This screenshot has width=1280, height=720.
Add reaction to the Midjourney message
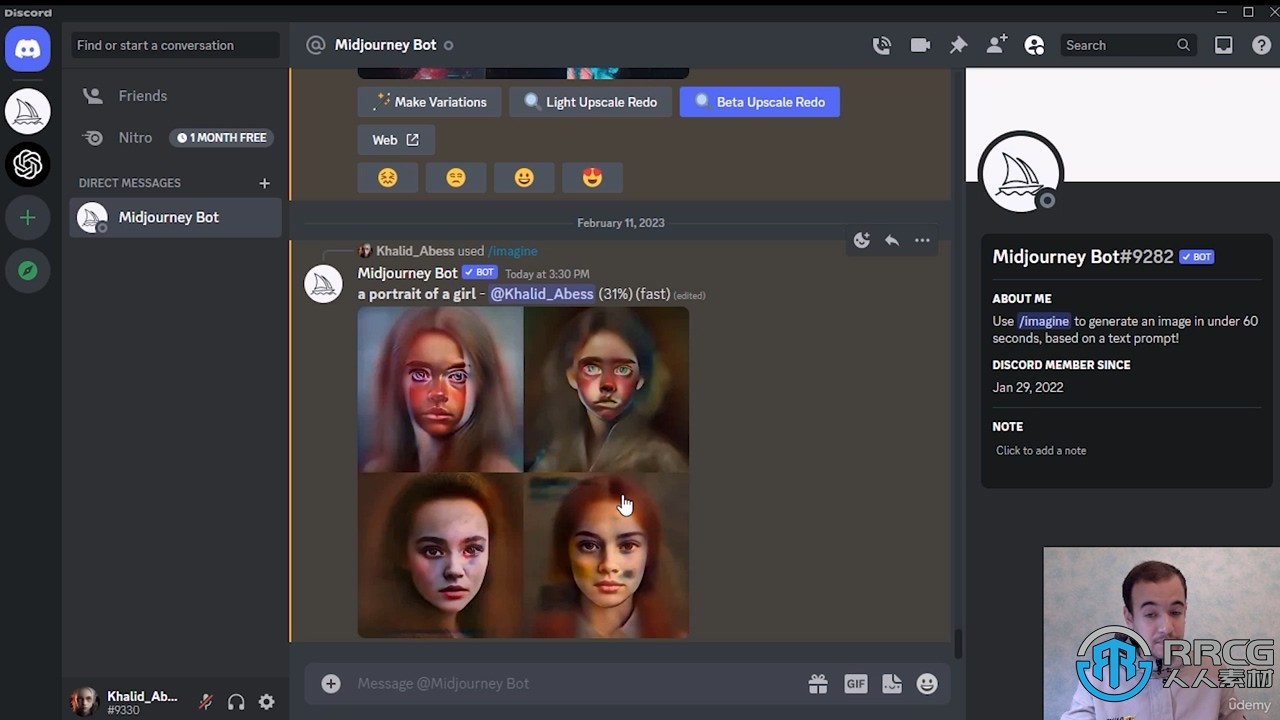coord(862,240)
